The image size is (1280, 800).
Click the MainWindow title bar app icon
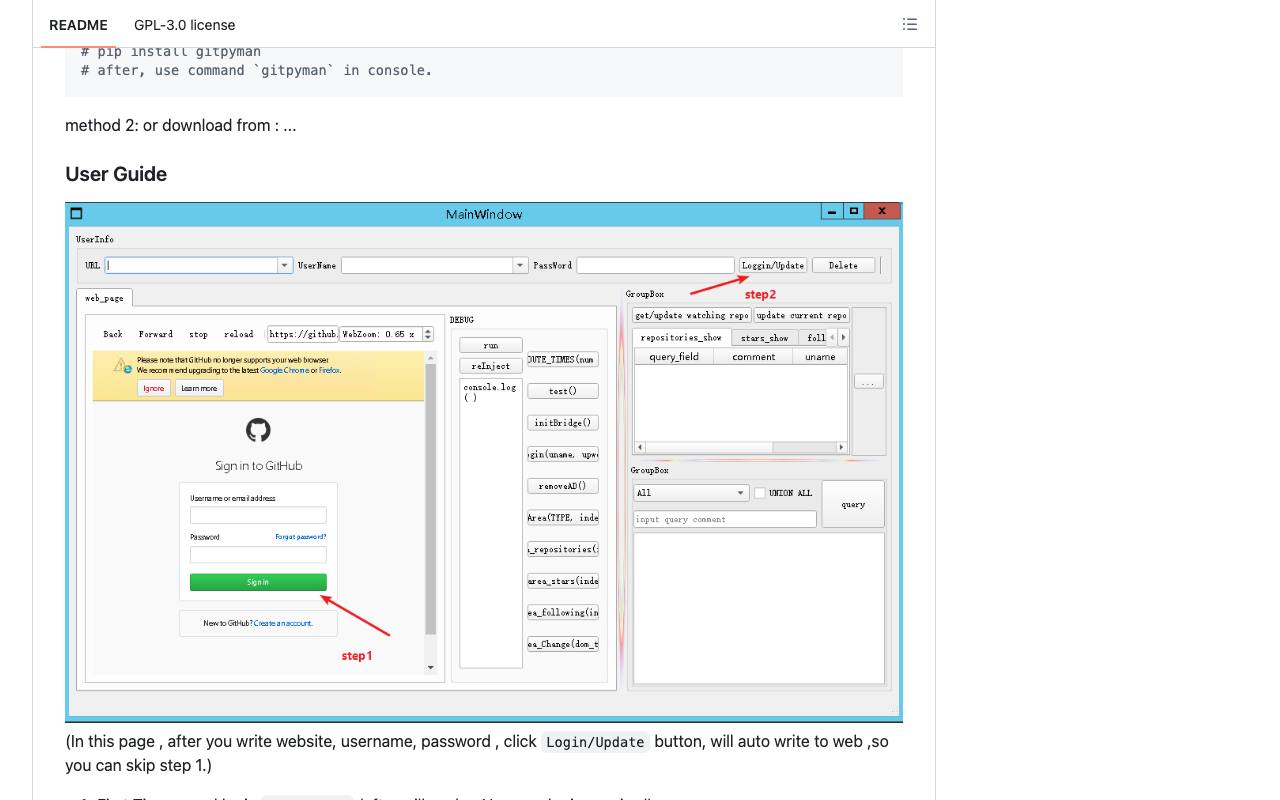(76, 213)
